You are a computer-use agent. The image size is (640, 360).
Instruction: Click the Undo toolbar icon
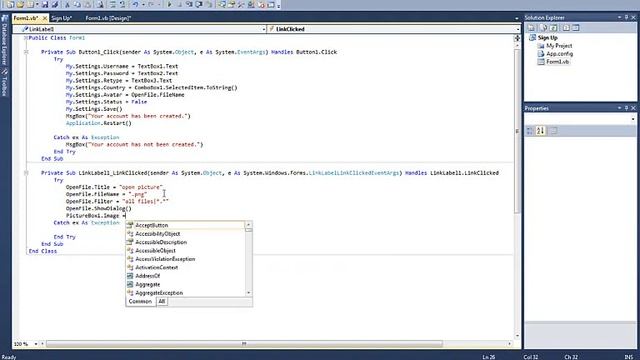tap(135, 5)
